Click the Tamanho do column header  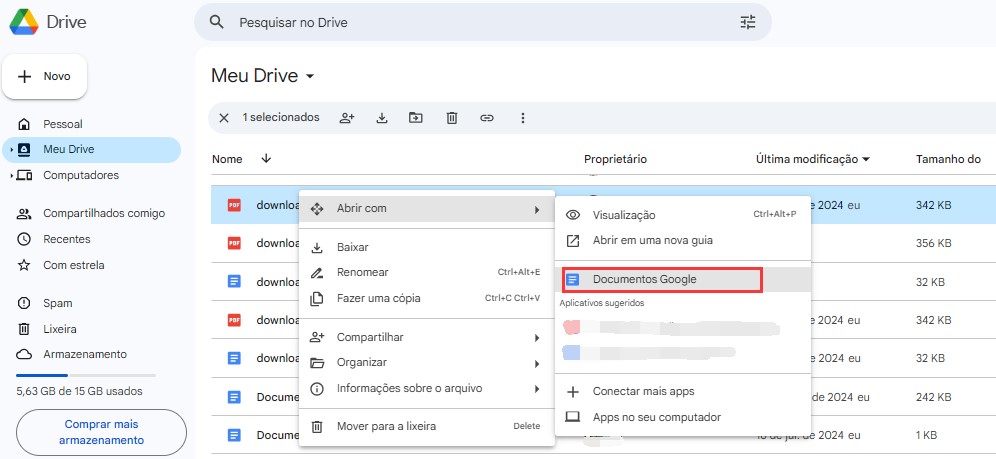pyautogui.click(x=948, y=159)
